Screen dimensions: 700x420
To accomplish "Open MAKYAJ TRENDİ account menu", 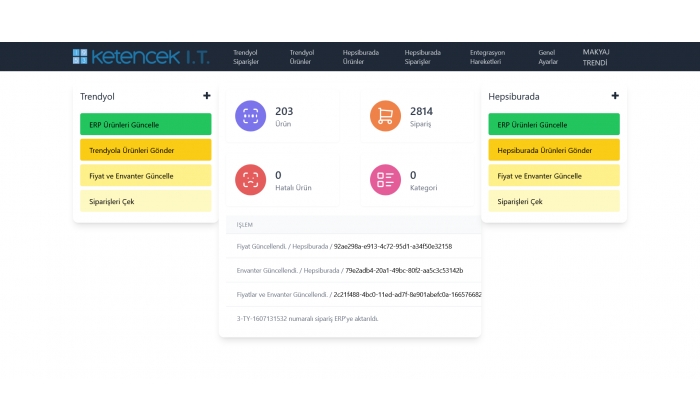I will [596, 57].
